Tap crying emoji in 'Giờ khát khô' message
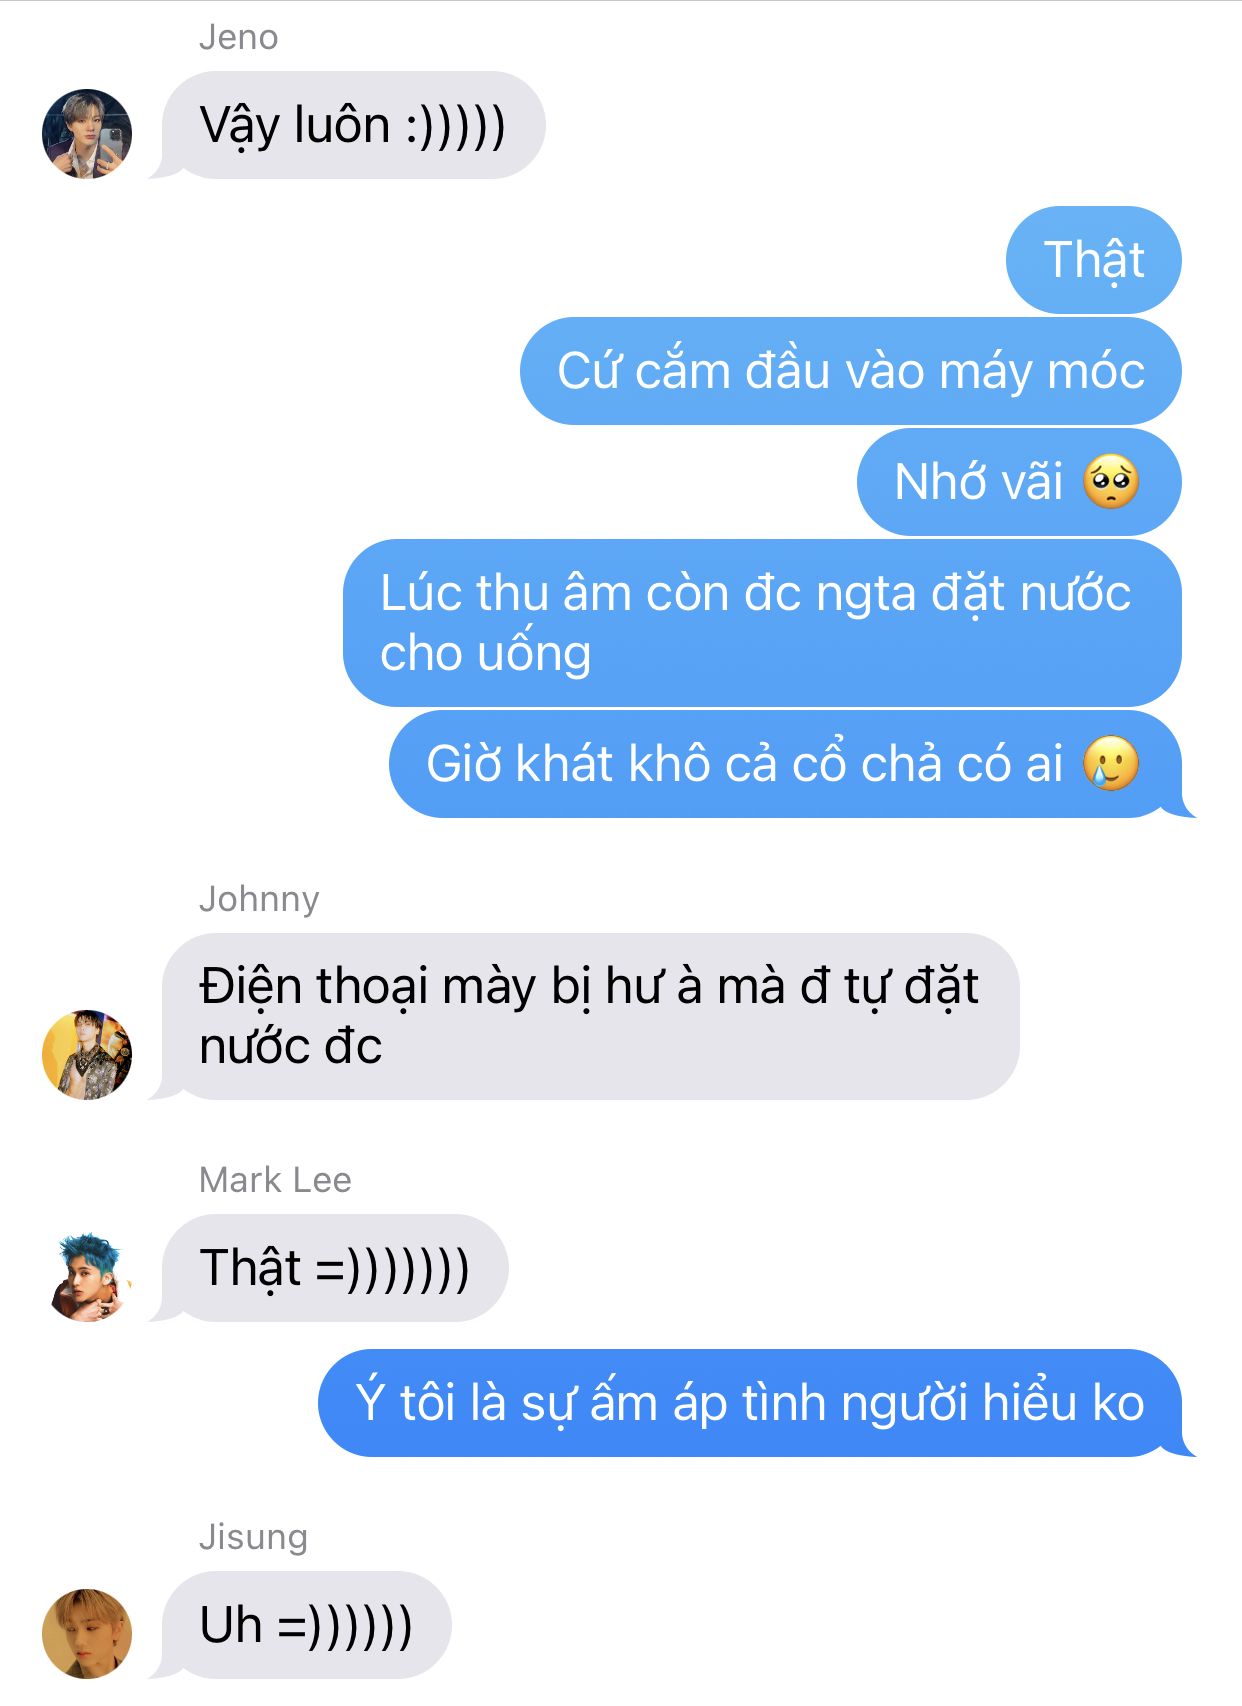This screenshot has width=1242, height=1706. click(x=1111, y=764)
